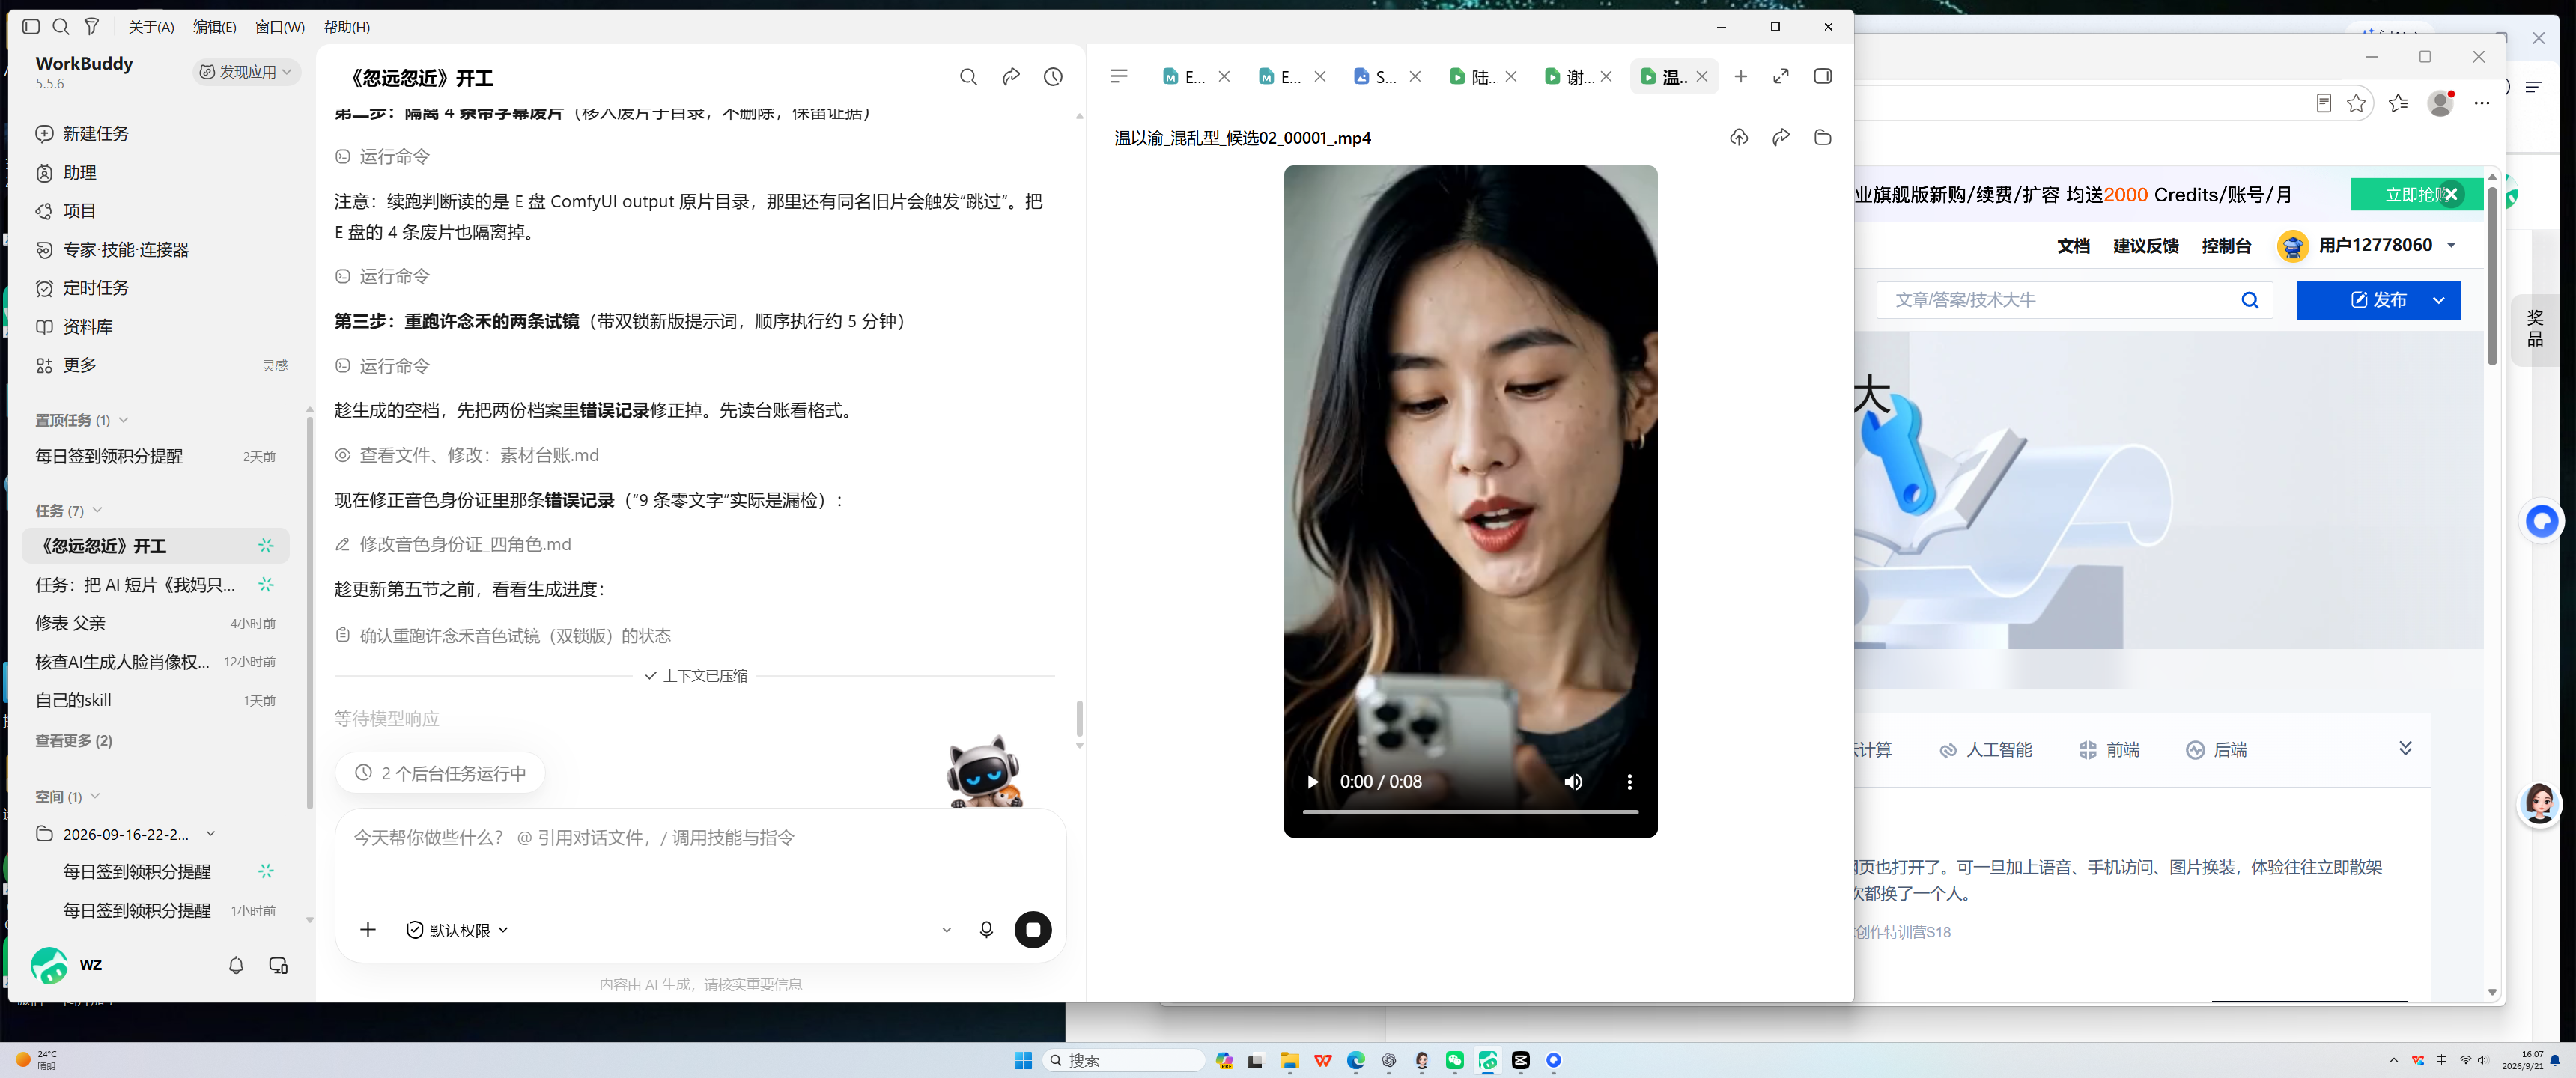The width and height of the screenshot is (2576, 1078).
Task: Share the 温以渝 mp4 file
Action: coord(1781,138)
